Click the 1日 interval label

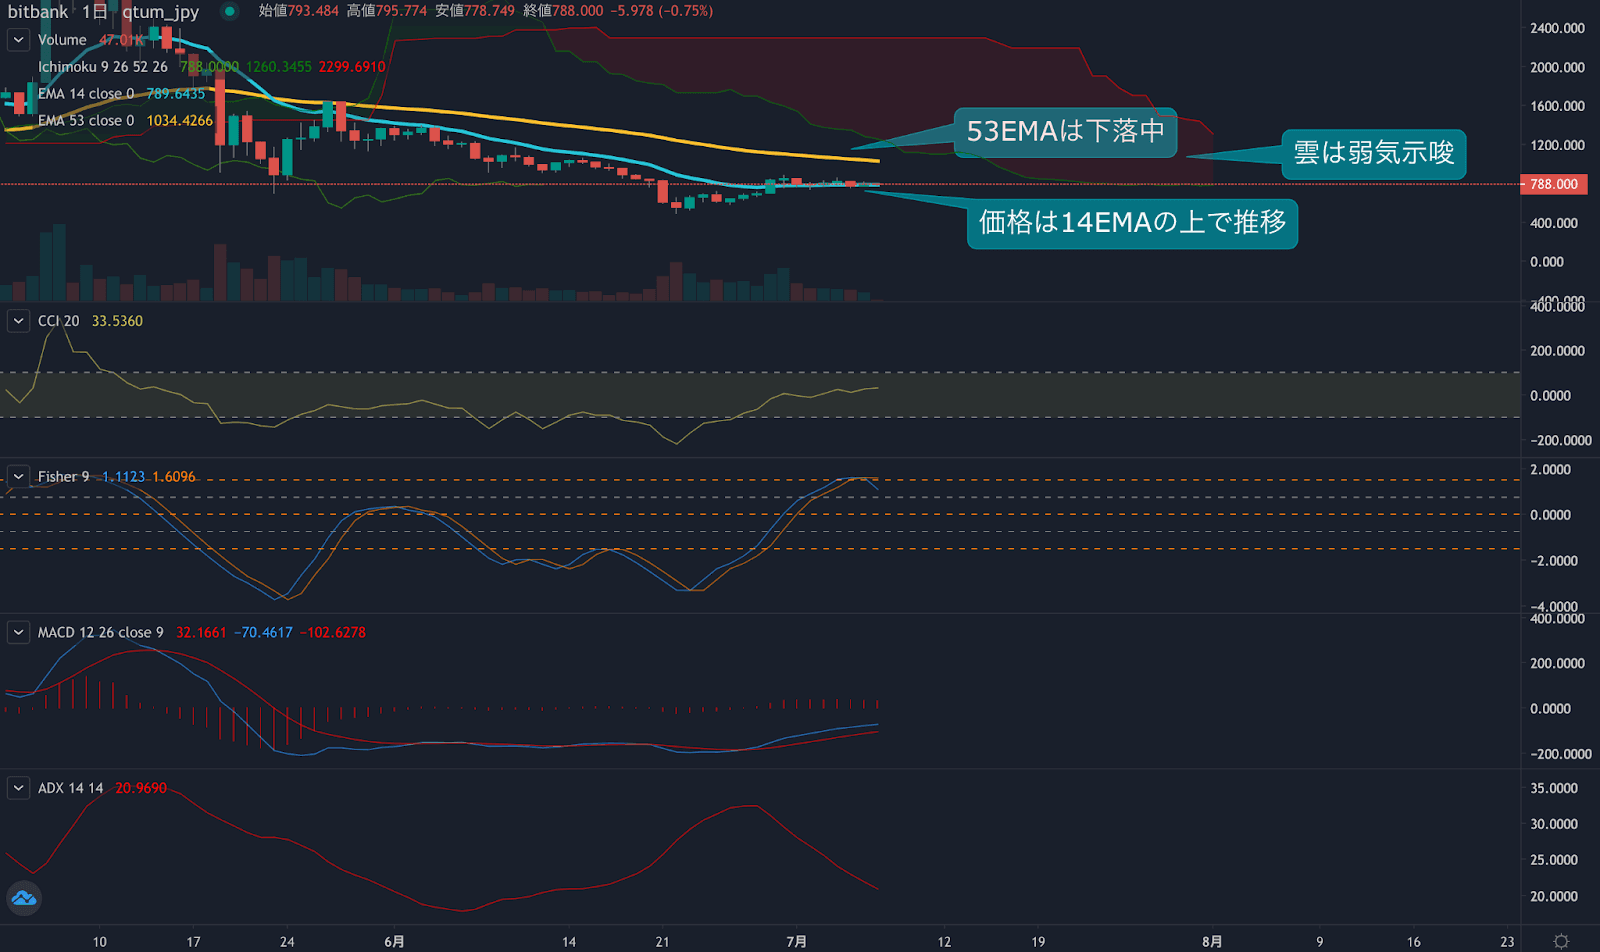click(x=94, y=12)
